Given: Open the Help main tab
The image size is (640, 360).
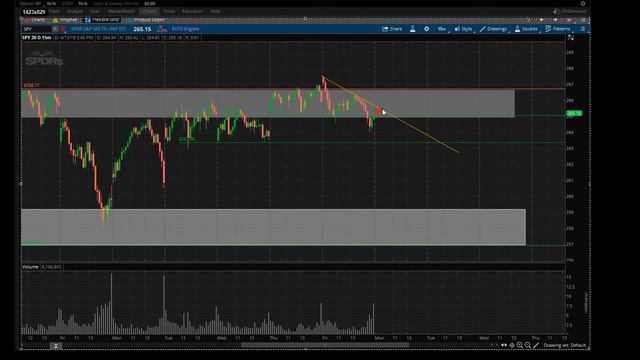Looking at the screenshot, I should pyautogui.click(x=216, y=11).
